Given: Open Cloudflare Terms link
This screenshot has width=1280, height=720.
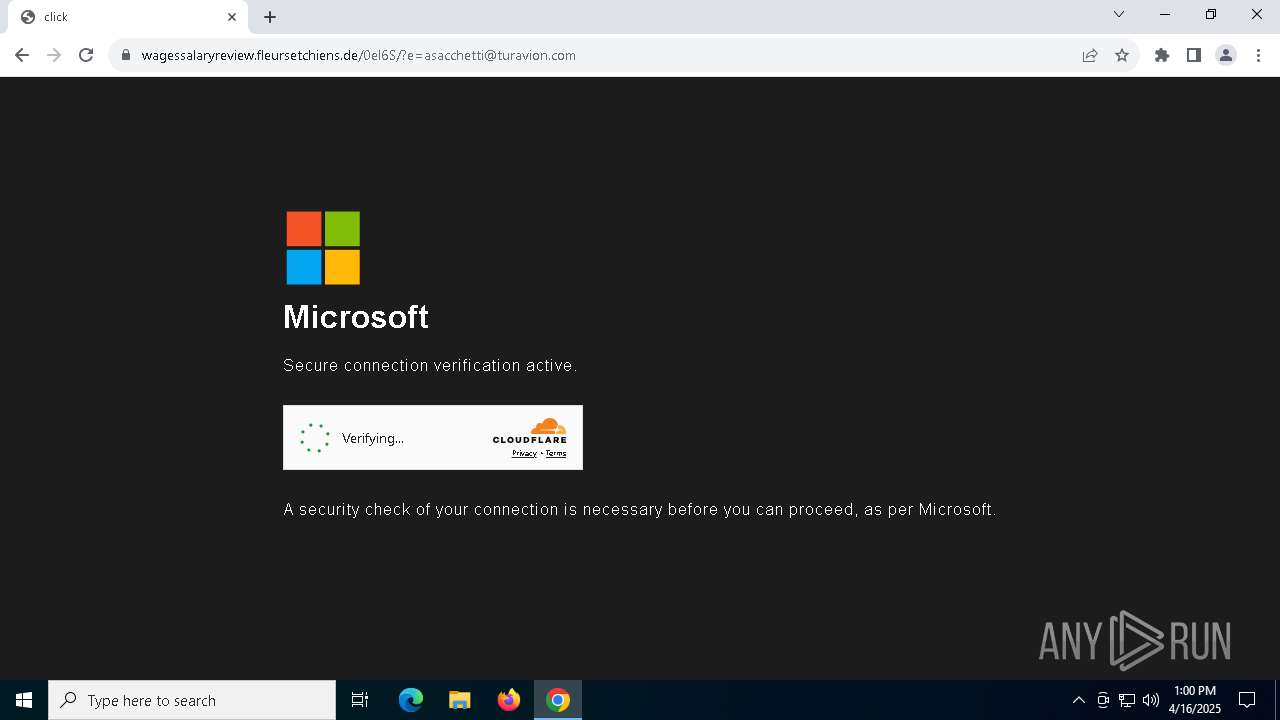Looking at the screenshot, I should tap(556, 454).
